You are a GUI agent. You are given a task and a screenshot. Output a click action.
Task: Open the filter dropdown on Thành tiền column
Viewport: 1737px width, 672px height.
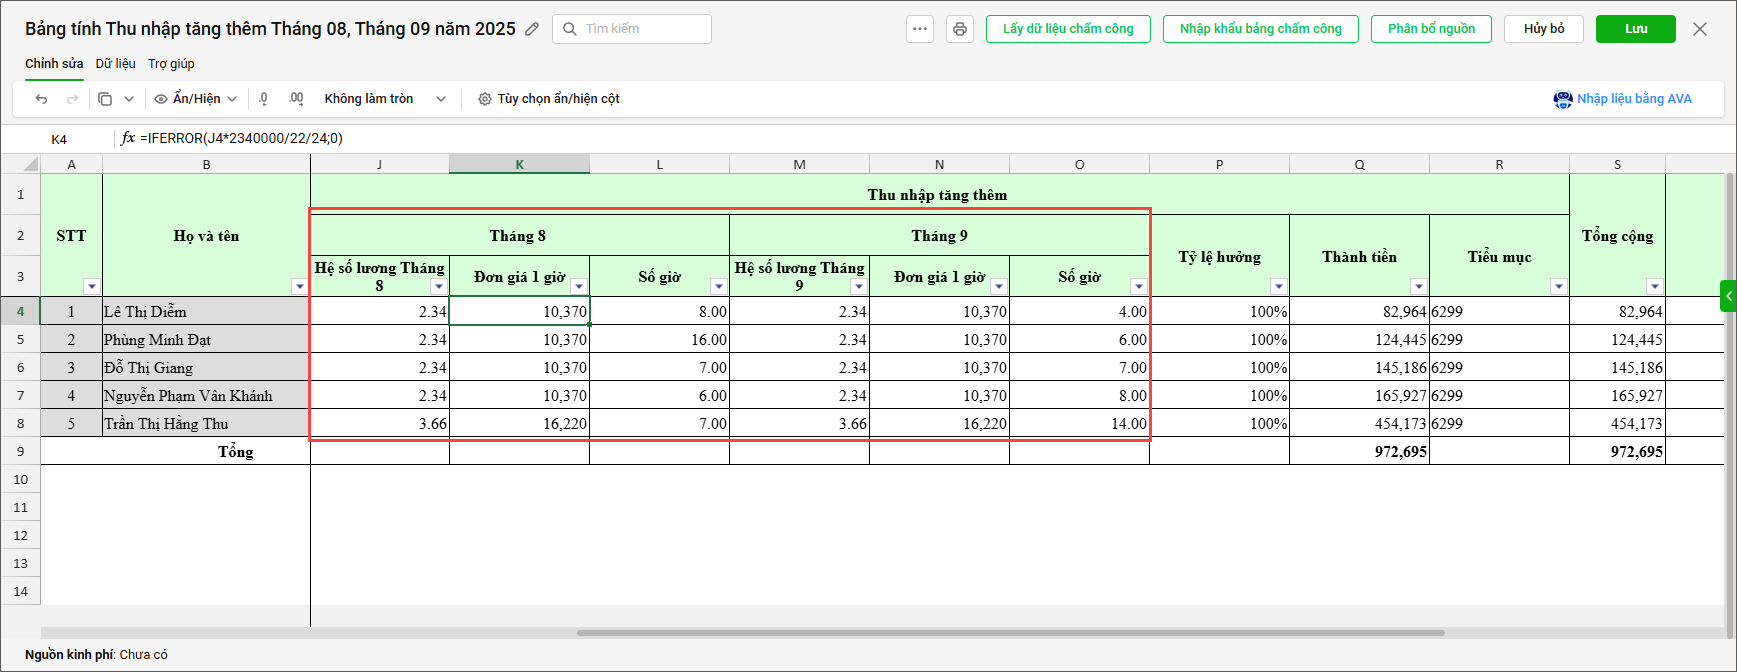coord(1418,287)
